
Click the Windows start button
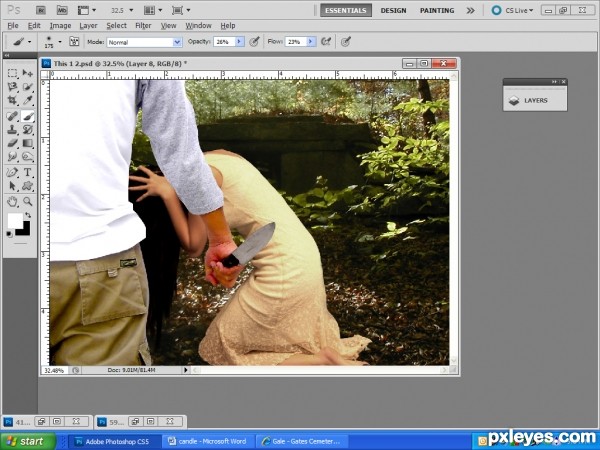click(x=28, y=441)
